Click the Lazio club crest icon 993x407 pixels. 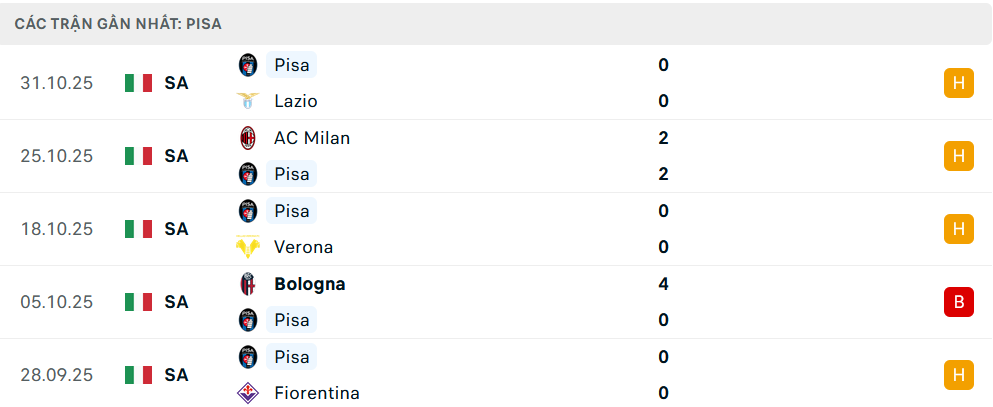point(247,101)
